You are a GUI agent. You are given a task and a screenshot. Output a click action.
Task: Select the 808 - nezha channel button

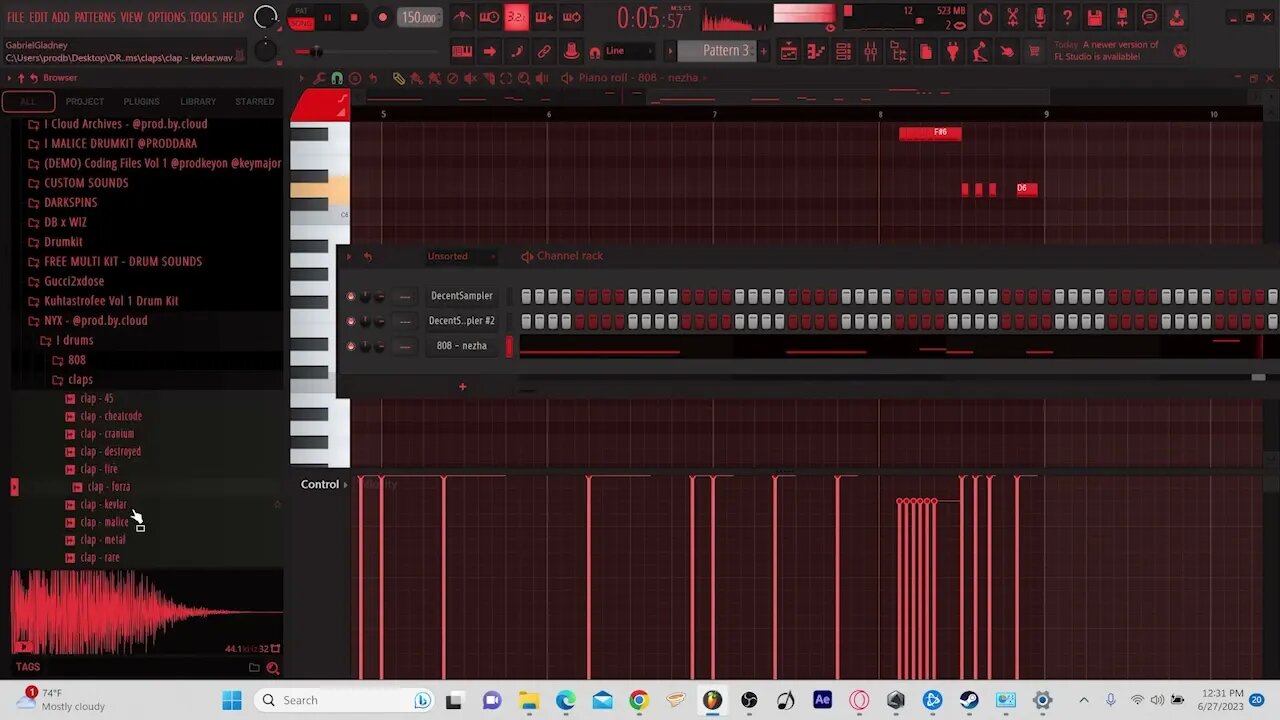pos(462,346)
